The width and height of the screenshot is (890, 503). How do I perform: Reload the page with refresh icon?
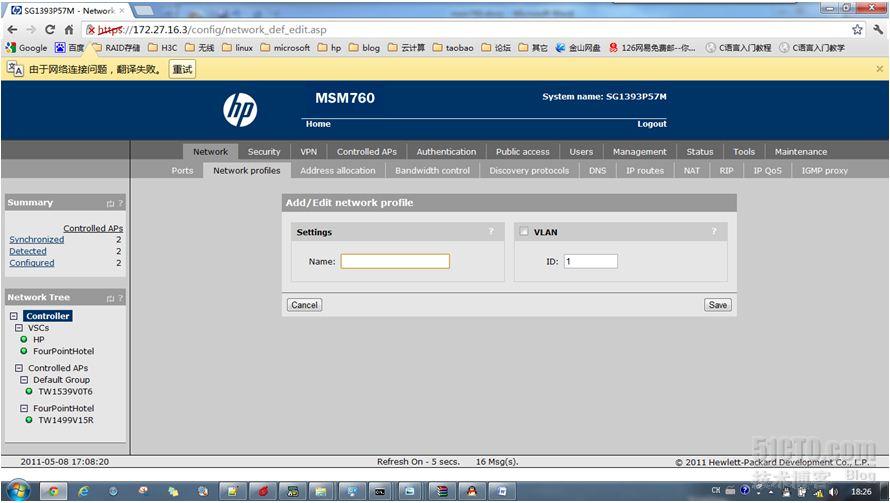[x=50, y=30]
